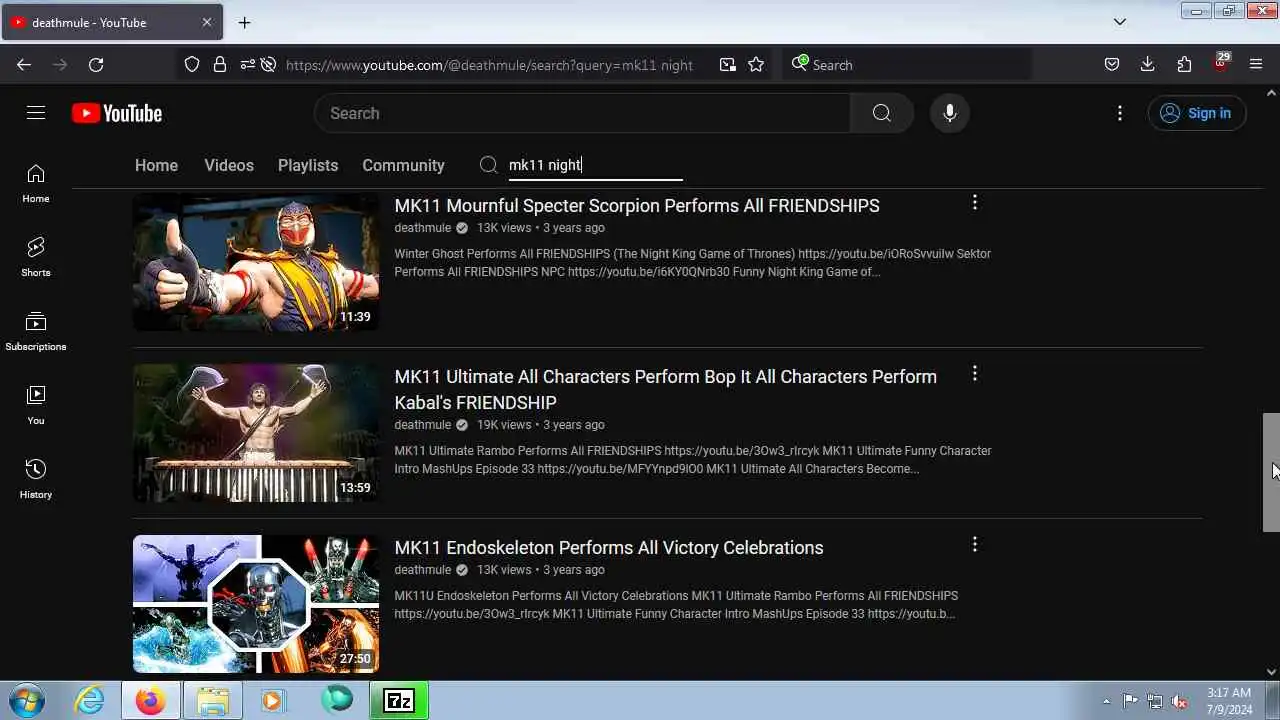Open Endoskeleton Victory Celebrations video title
The image size is (1280, 720).
[x=609, y=548]
